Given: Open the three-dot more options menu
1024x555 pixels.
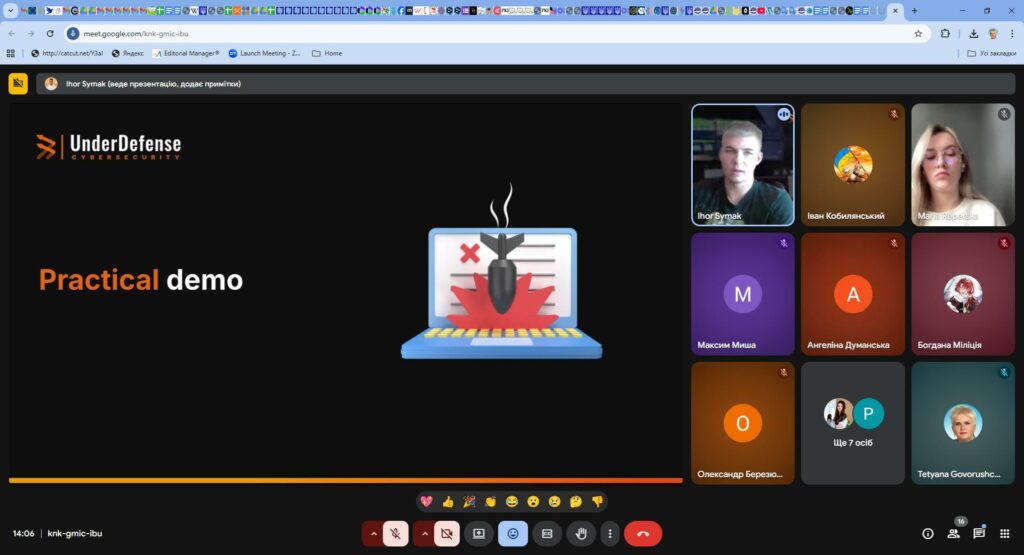Looking at the screenshot, I should [610, 534].
